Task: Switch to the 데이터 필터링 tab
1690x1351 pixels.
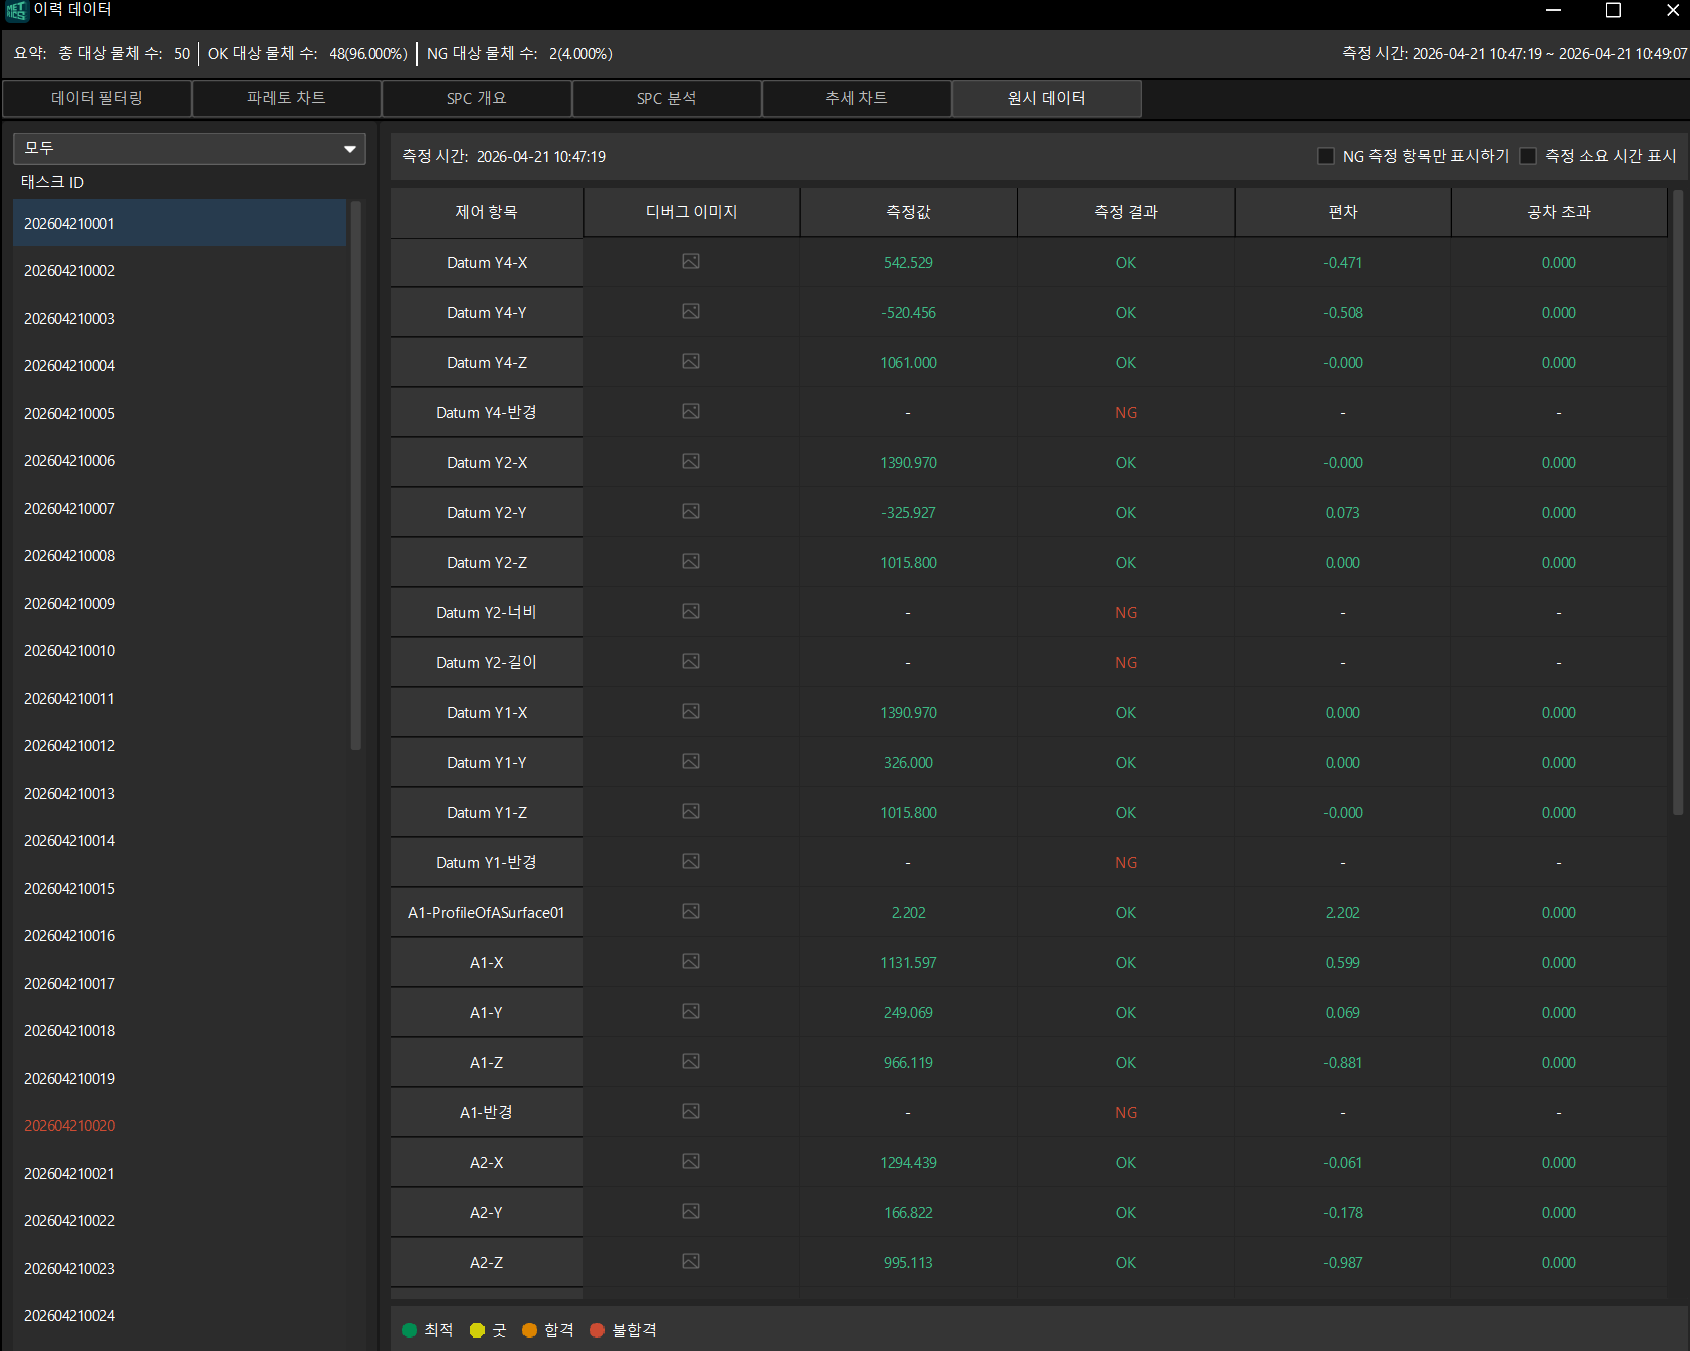Action: pyautogui.click(x=97, y=98)
